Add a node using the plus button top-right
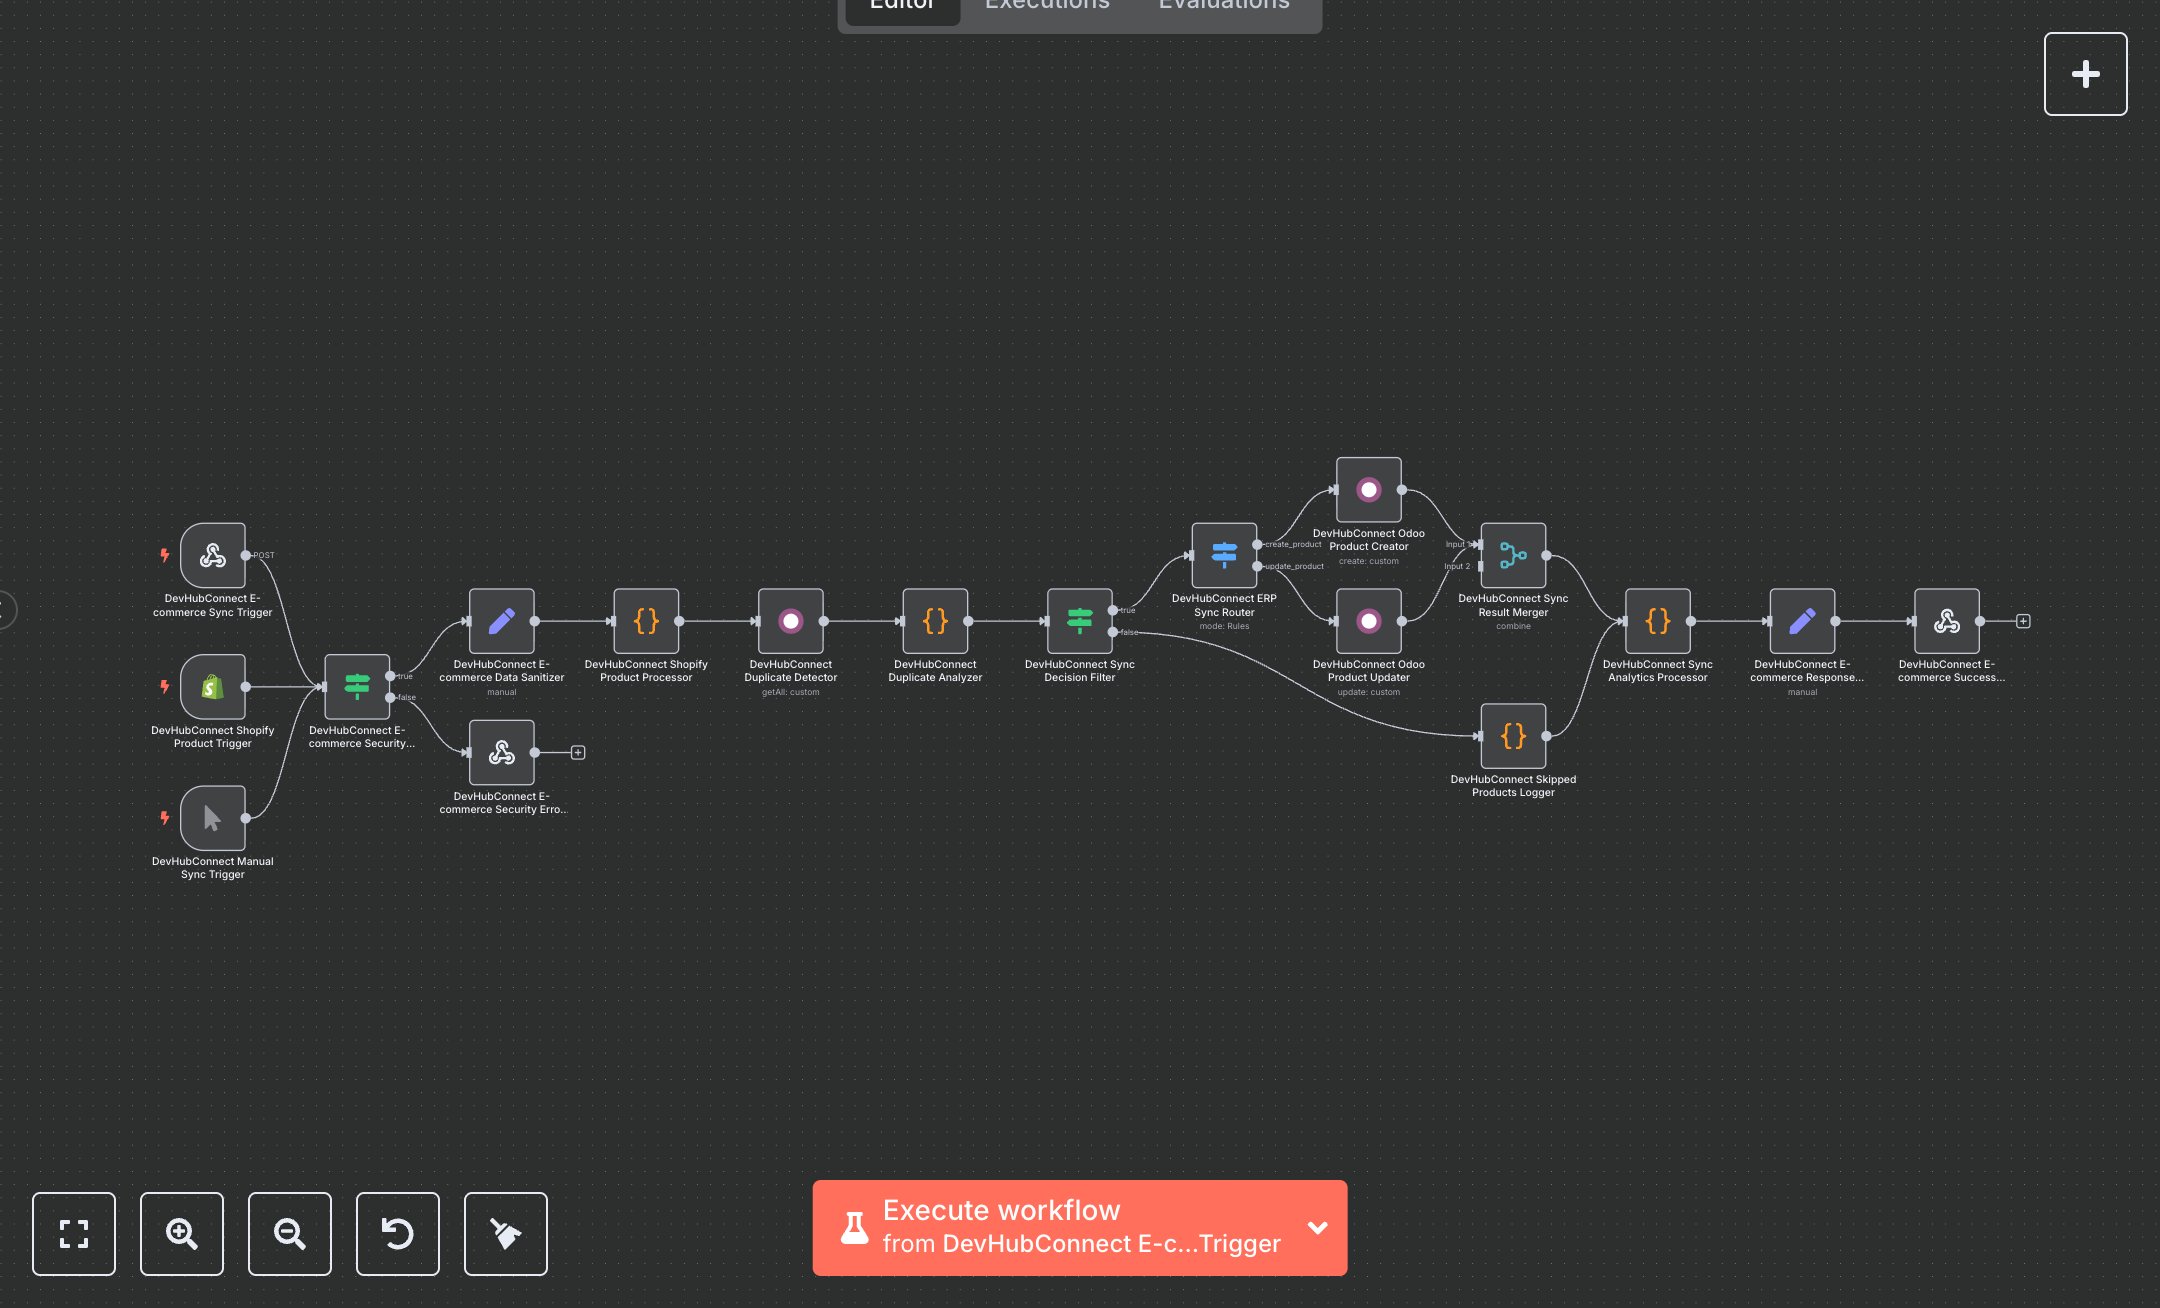Image resolution: width=2160 pixels, height=1308 pixels. (x=2085, y=73)
